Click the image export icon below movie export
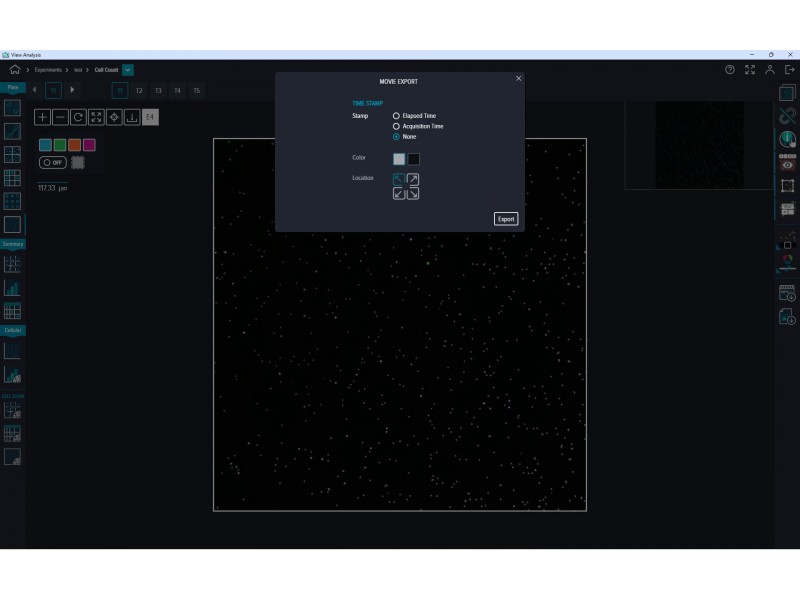 click(x=787, y=317)
